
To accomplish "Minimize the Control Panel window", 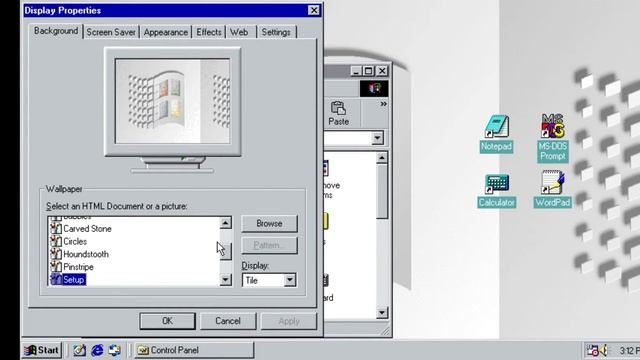I will pyautogui.click(x=356, y=71).
